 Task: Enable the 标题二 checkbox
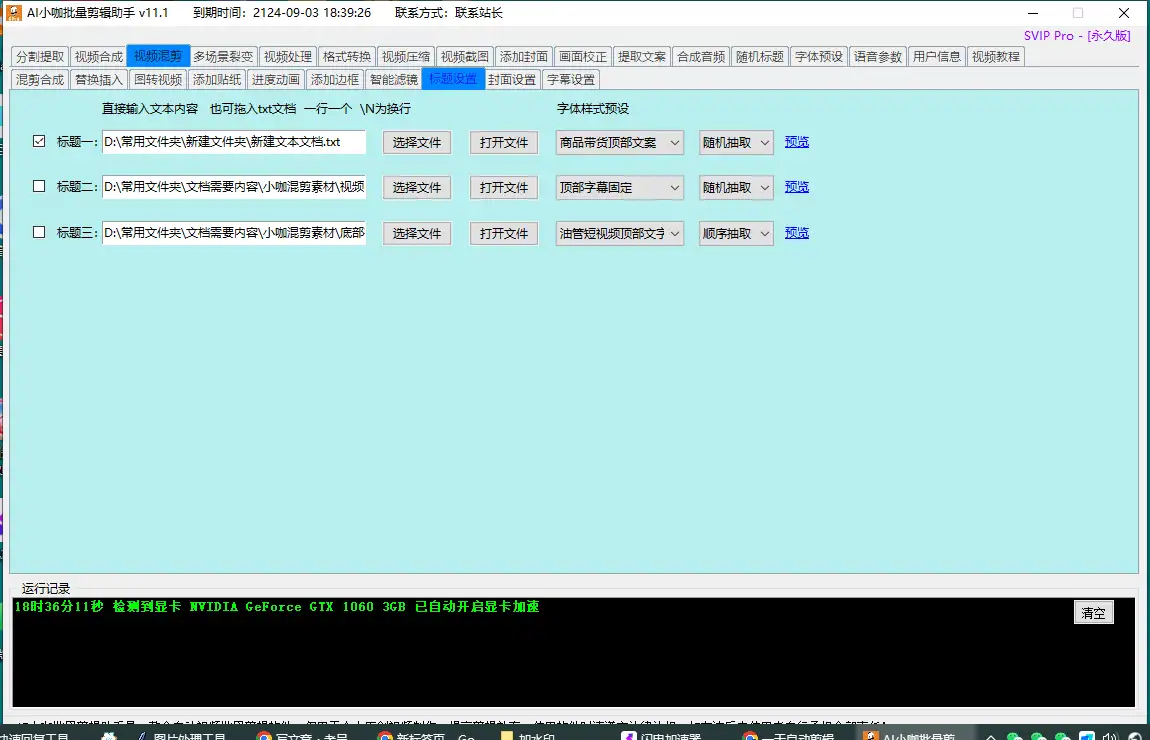click(40, 187)
